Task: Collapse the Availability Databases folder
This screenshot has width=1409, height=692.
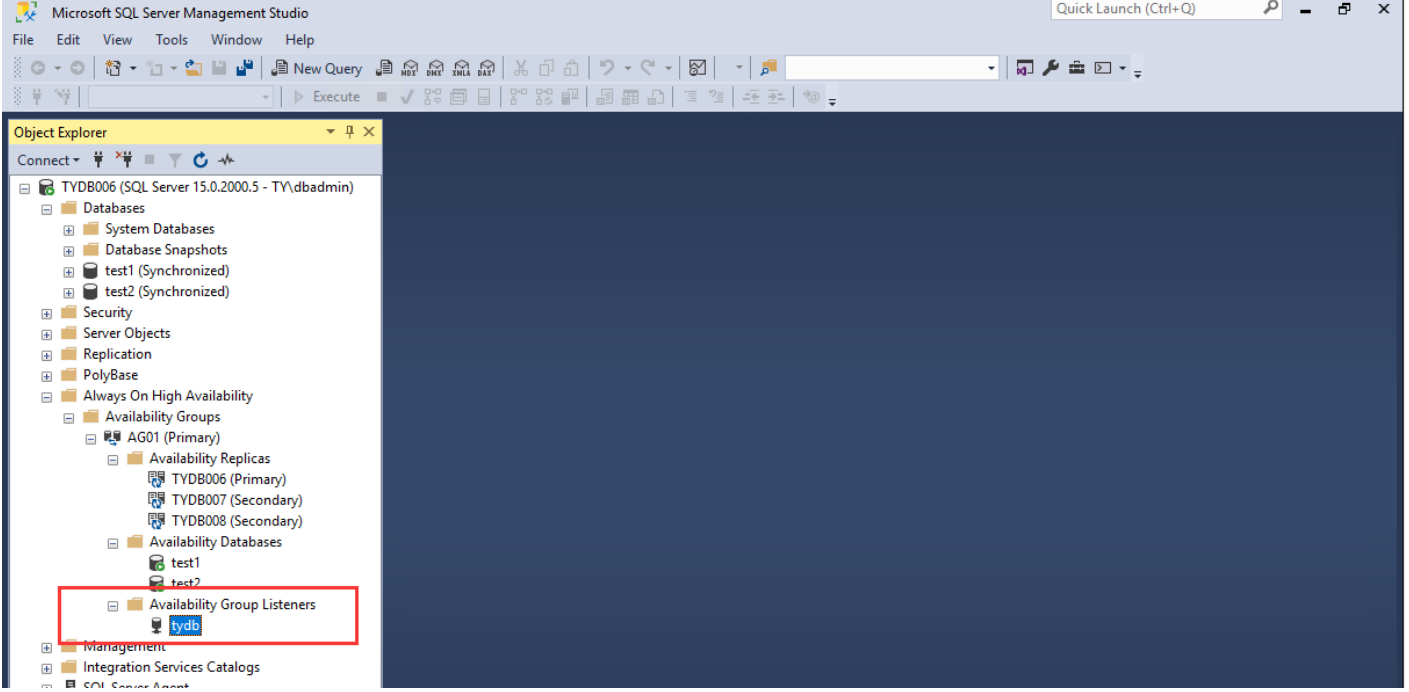Action: click(113, 542)
